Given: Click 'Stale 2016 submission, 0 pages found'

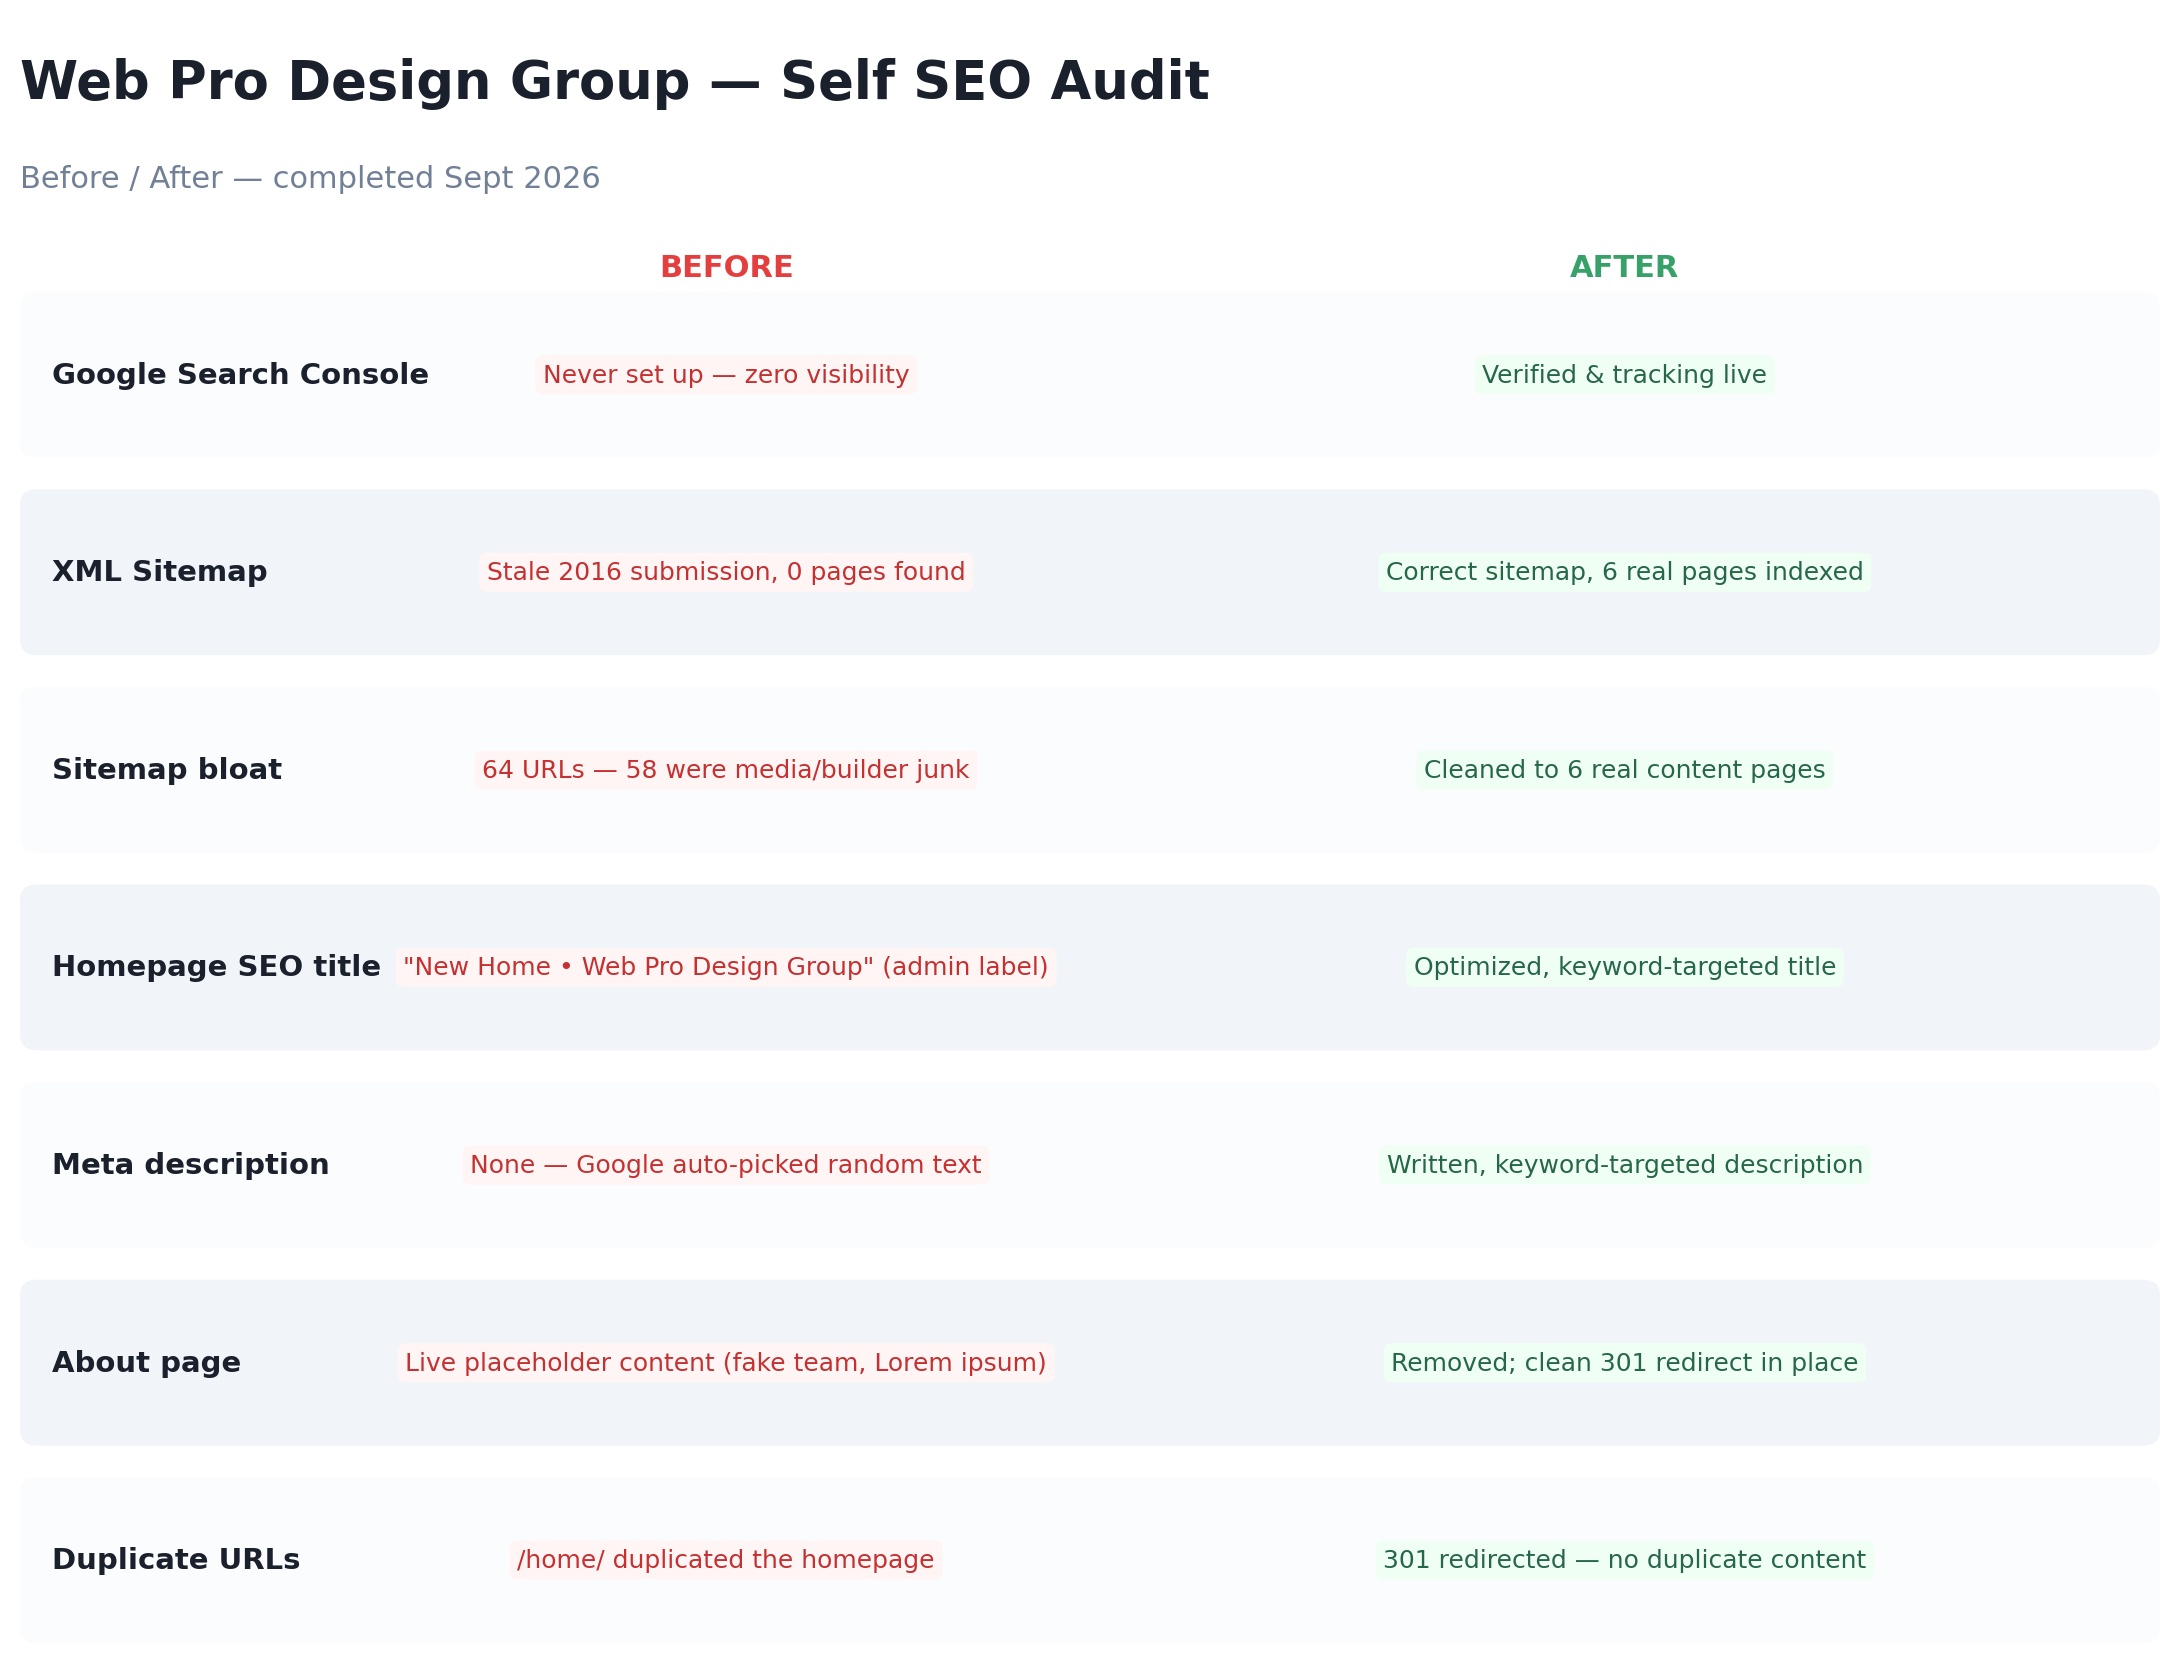Looking at the screenshot, I should pyautogui.click(x=726, y=572).
